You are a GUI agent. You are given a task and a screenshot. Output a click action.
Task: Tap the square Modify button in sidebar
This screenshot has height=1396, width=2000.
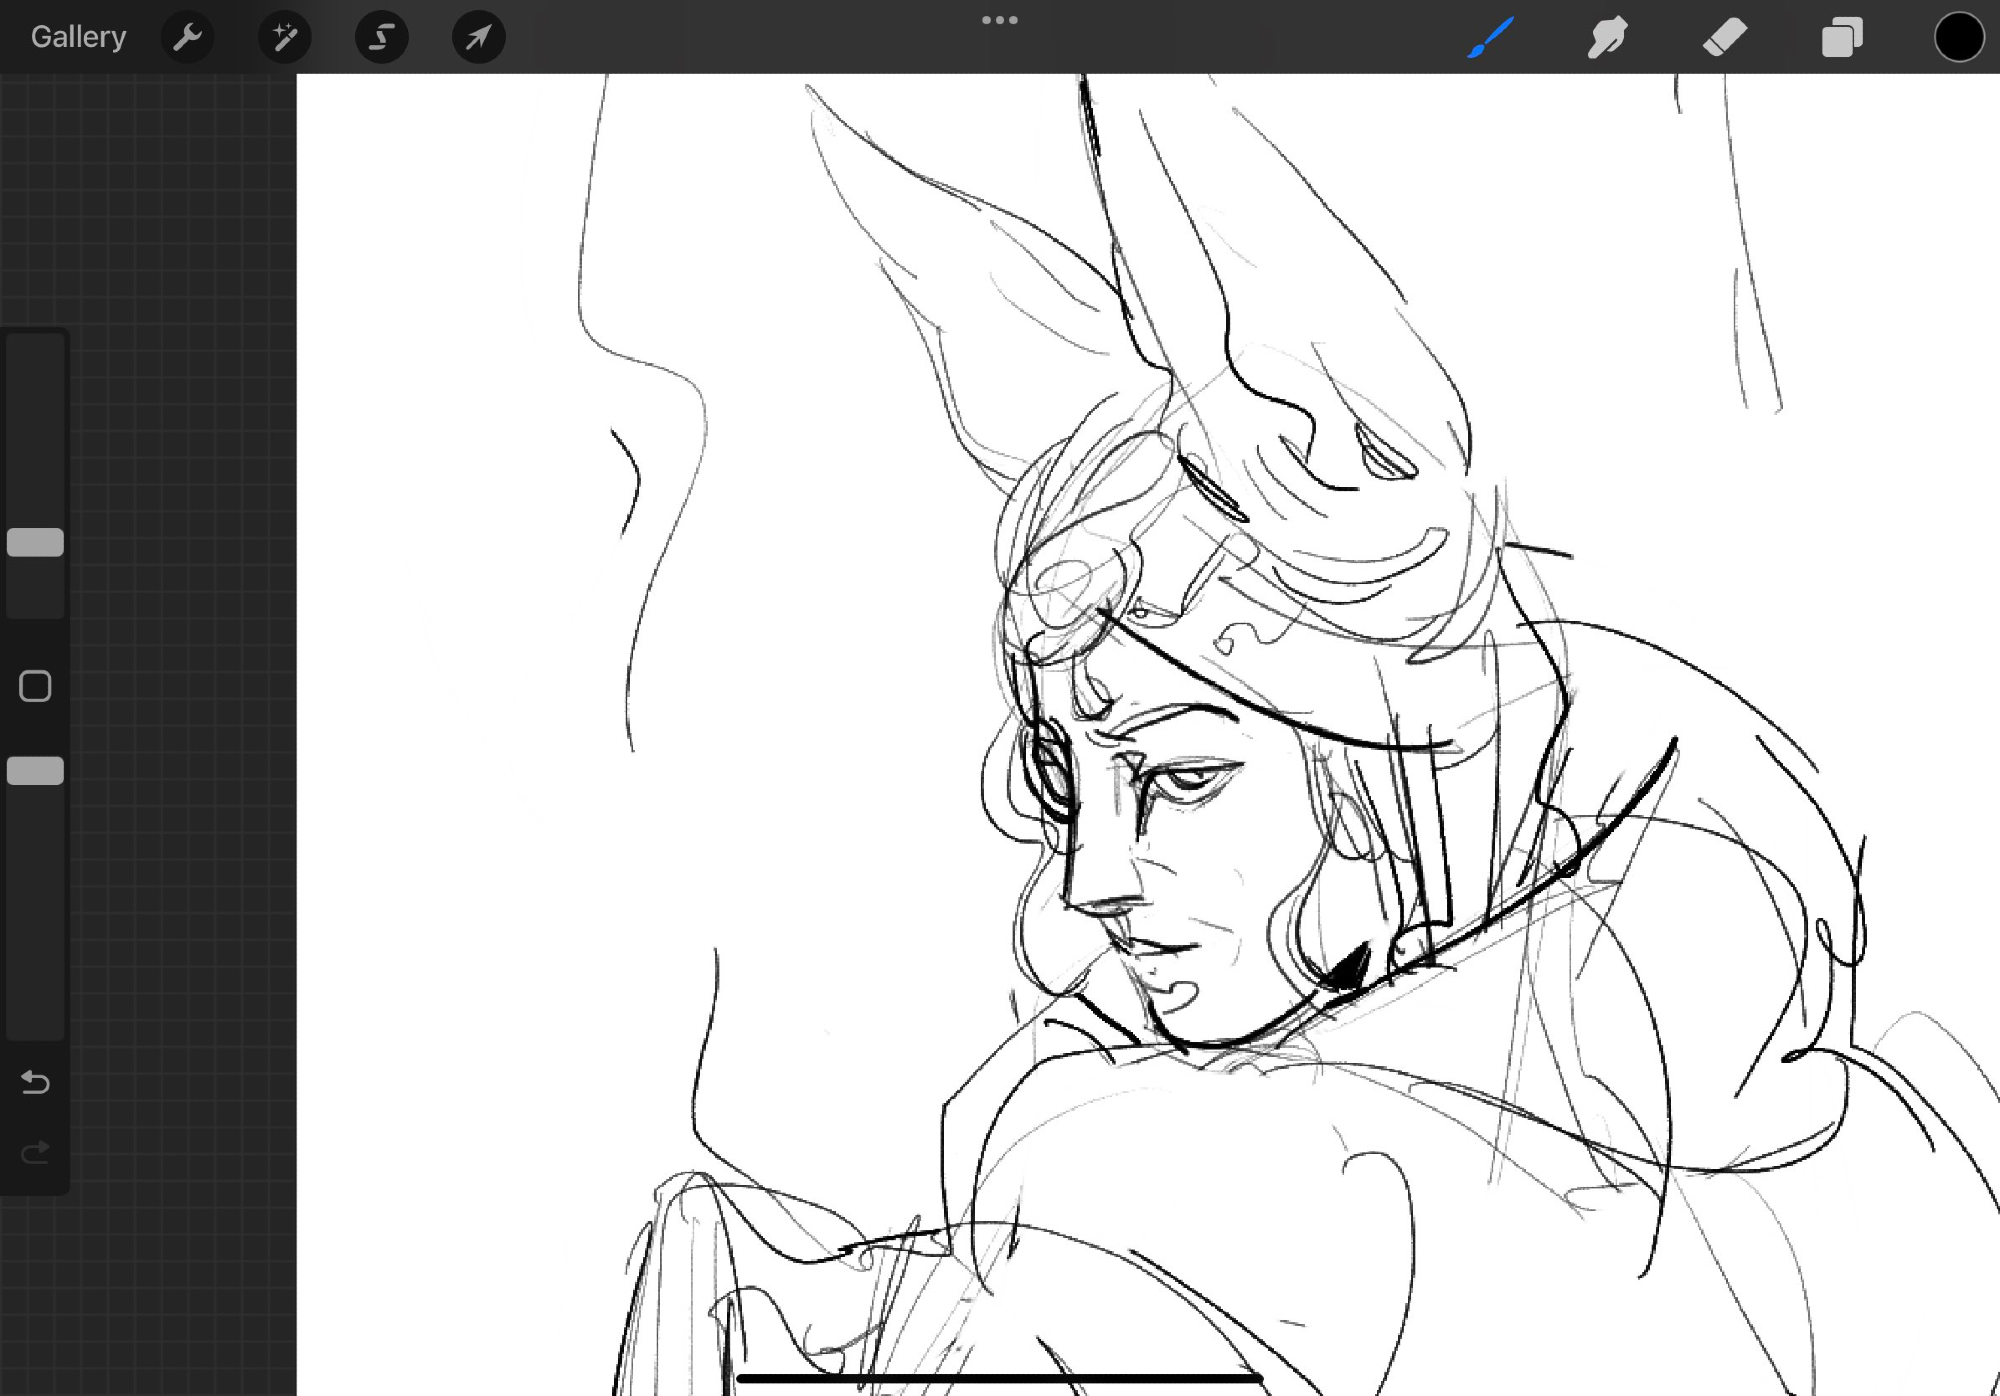(x=36, y=686)
